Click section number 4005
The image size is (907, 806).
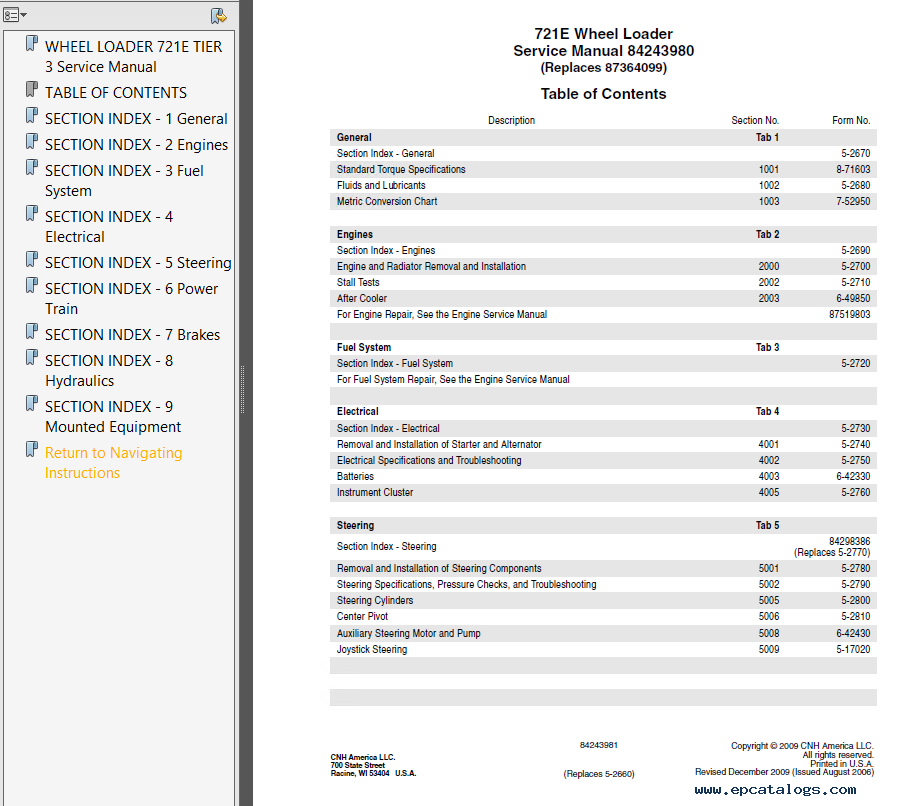(x=769, y=492)
